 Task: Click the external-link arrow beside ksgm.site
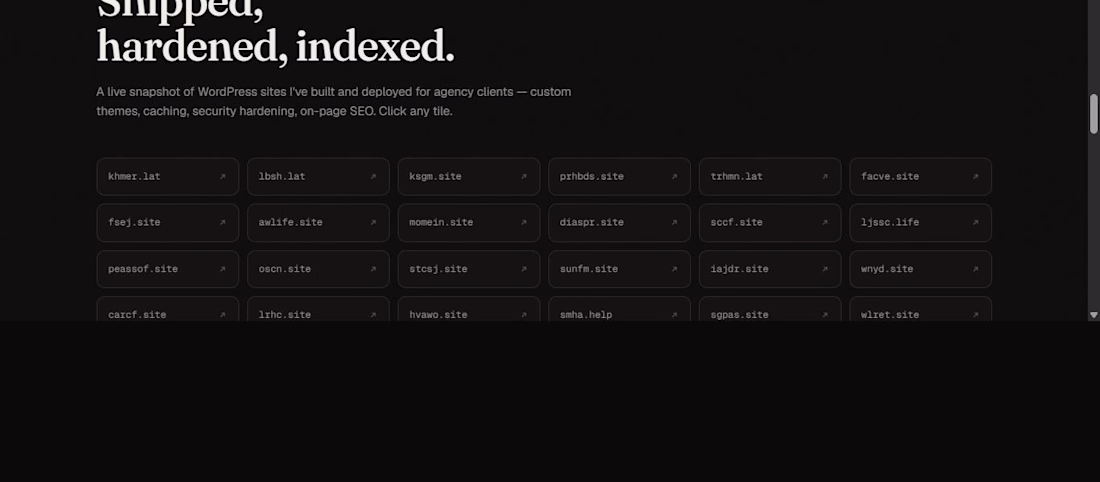pyautogui.click(x=523, y=177)
